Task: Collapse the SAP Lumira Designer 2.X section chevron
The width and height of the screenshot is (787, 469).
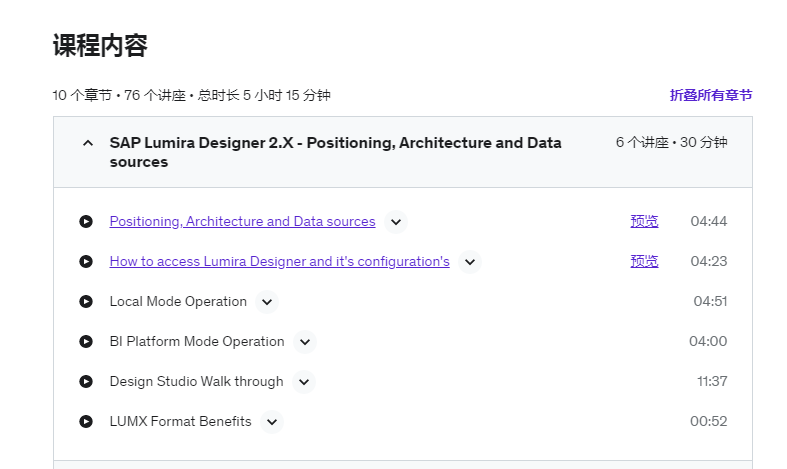Action: 88,143
